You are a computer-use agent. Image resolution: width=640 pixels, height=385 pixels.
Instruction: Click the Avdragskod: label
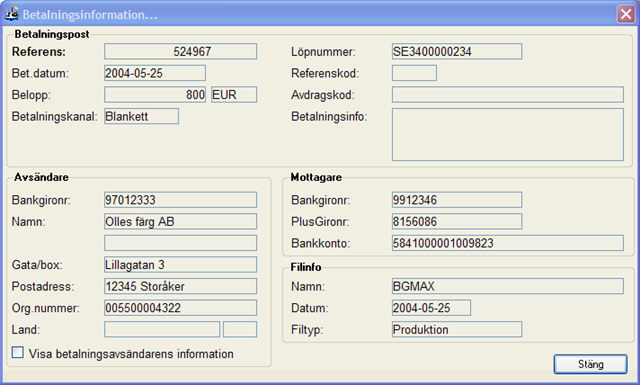tap(323, 95)
